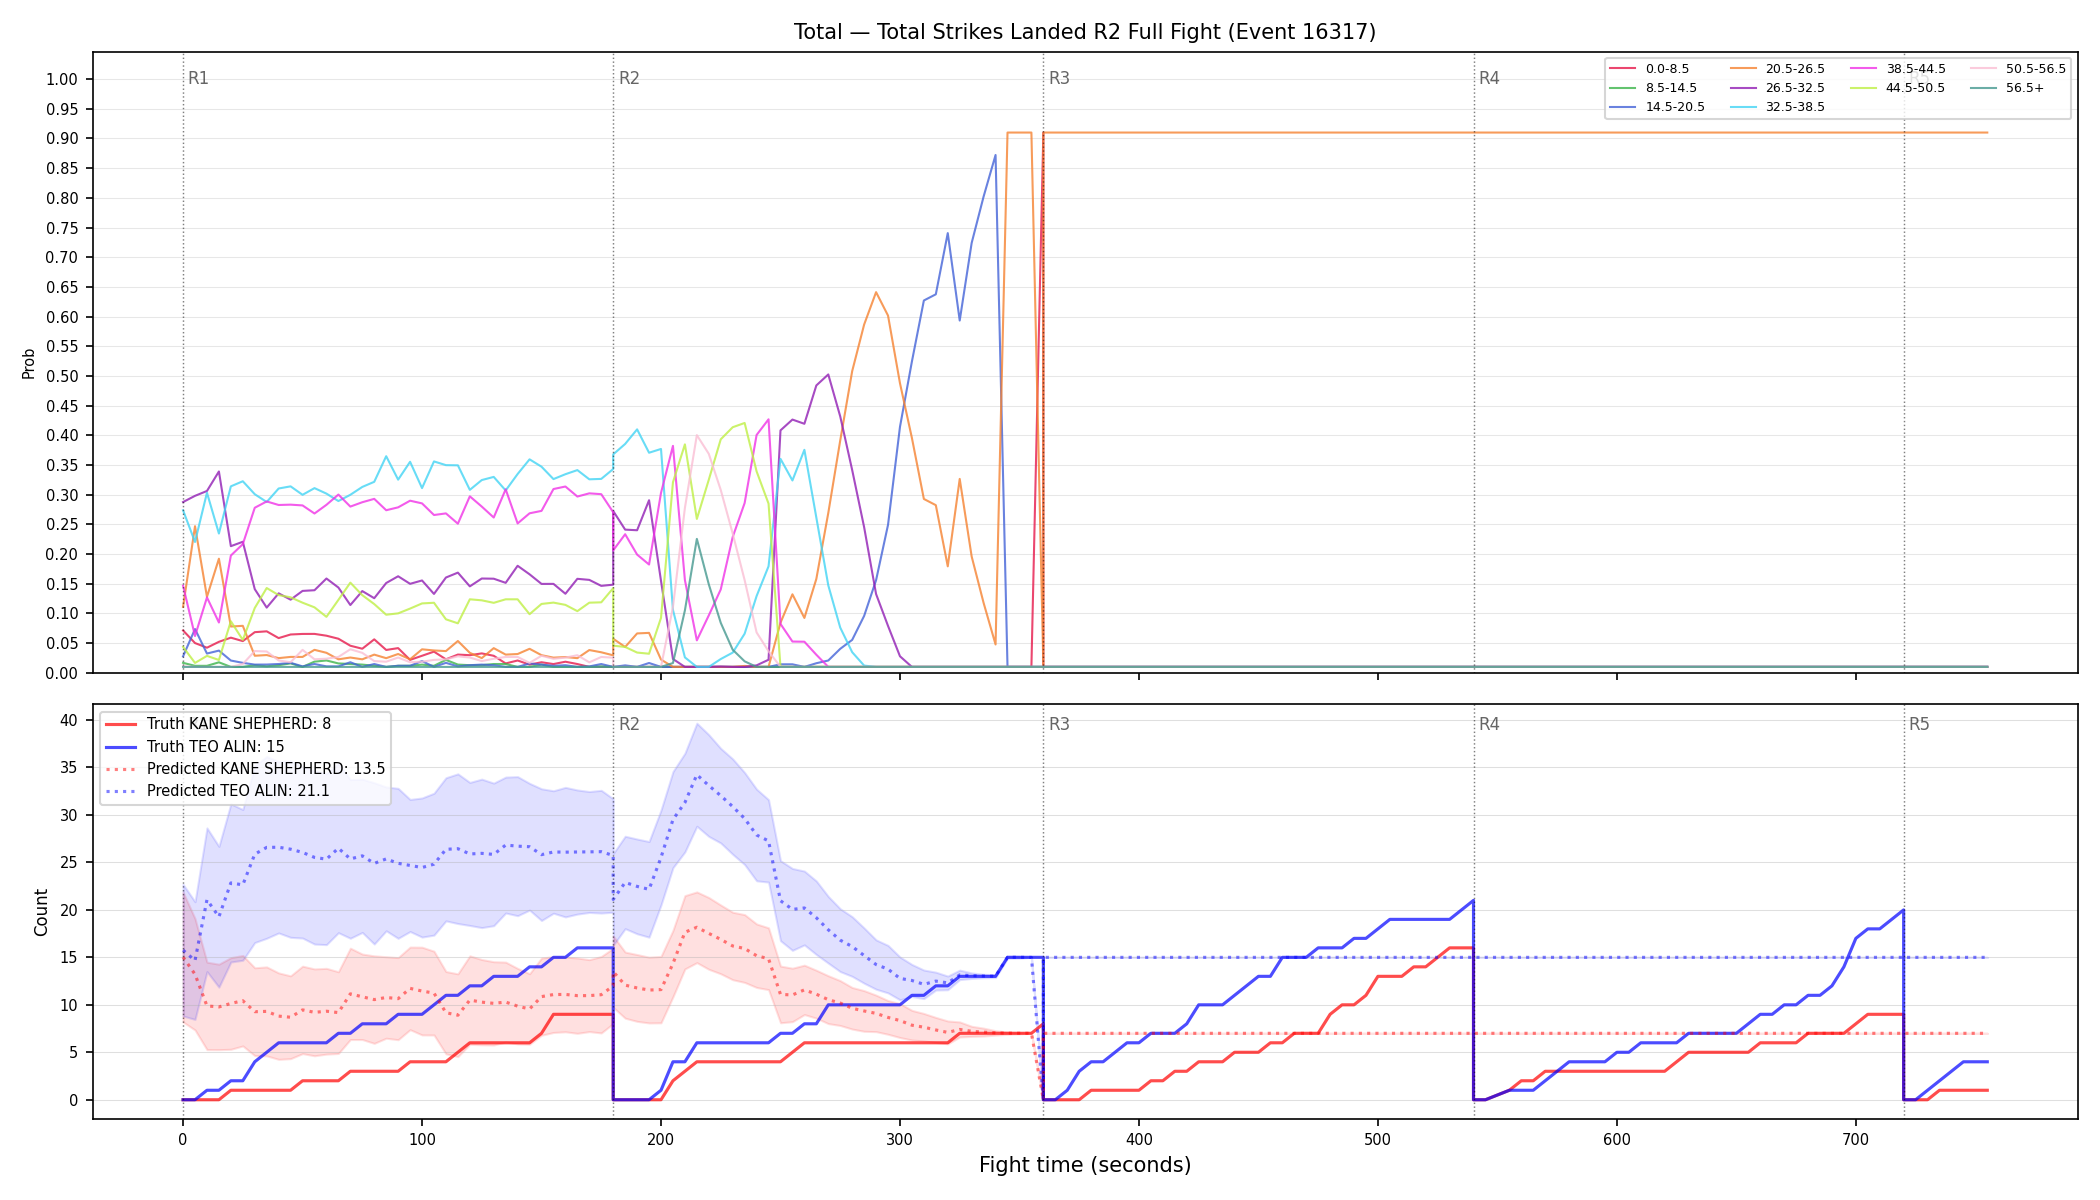Click legend entry Predicted TEO ALIN: 21.1
This screenshot has width=2100, height=1200.
pyautogui.click(x=238, y=791)
